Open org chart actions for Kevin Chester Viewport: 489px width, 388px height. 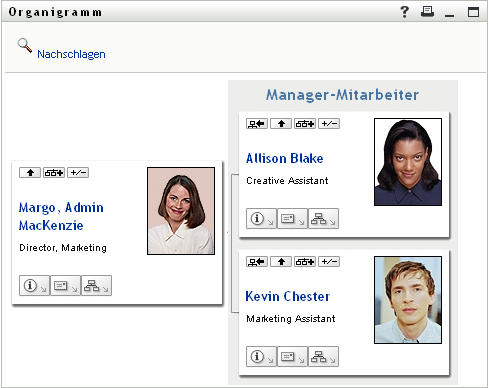[x=323, y=357]
